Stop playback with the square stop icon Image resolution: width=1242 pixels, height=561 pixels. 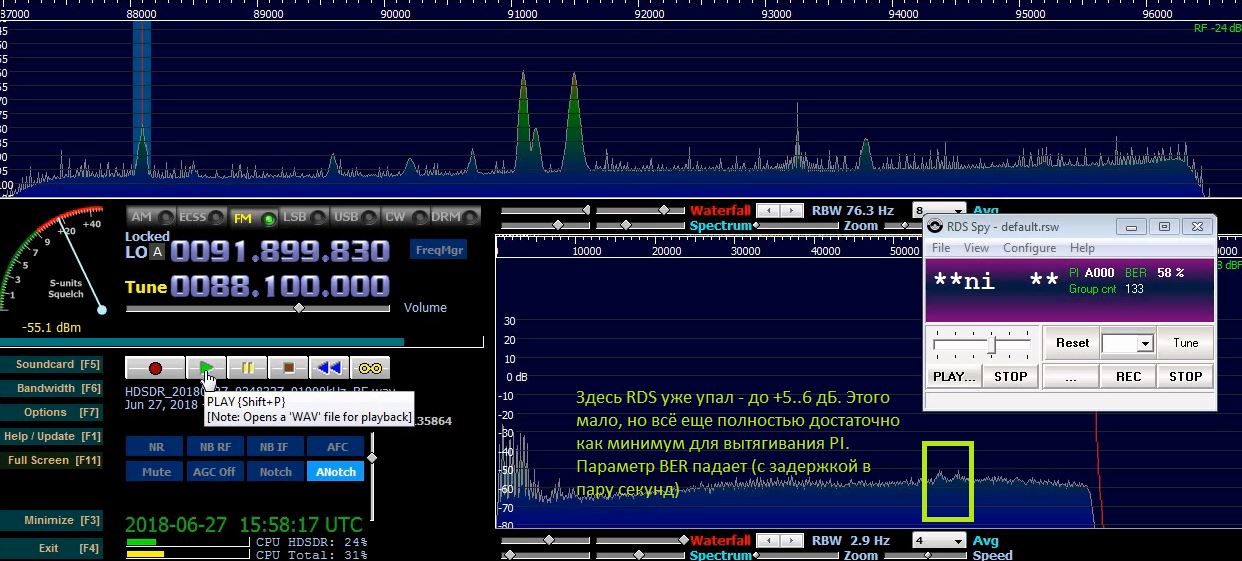[288, 368]
